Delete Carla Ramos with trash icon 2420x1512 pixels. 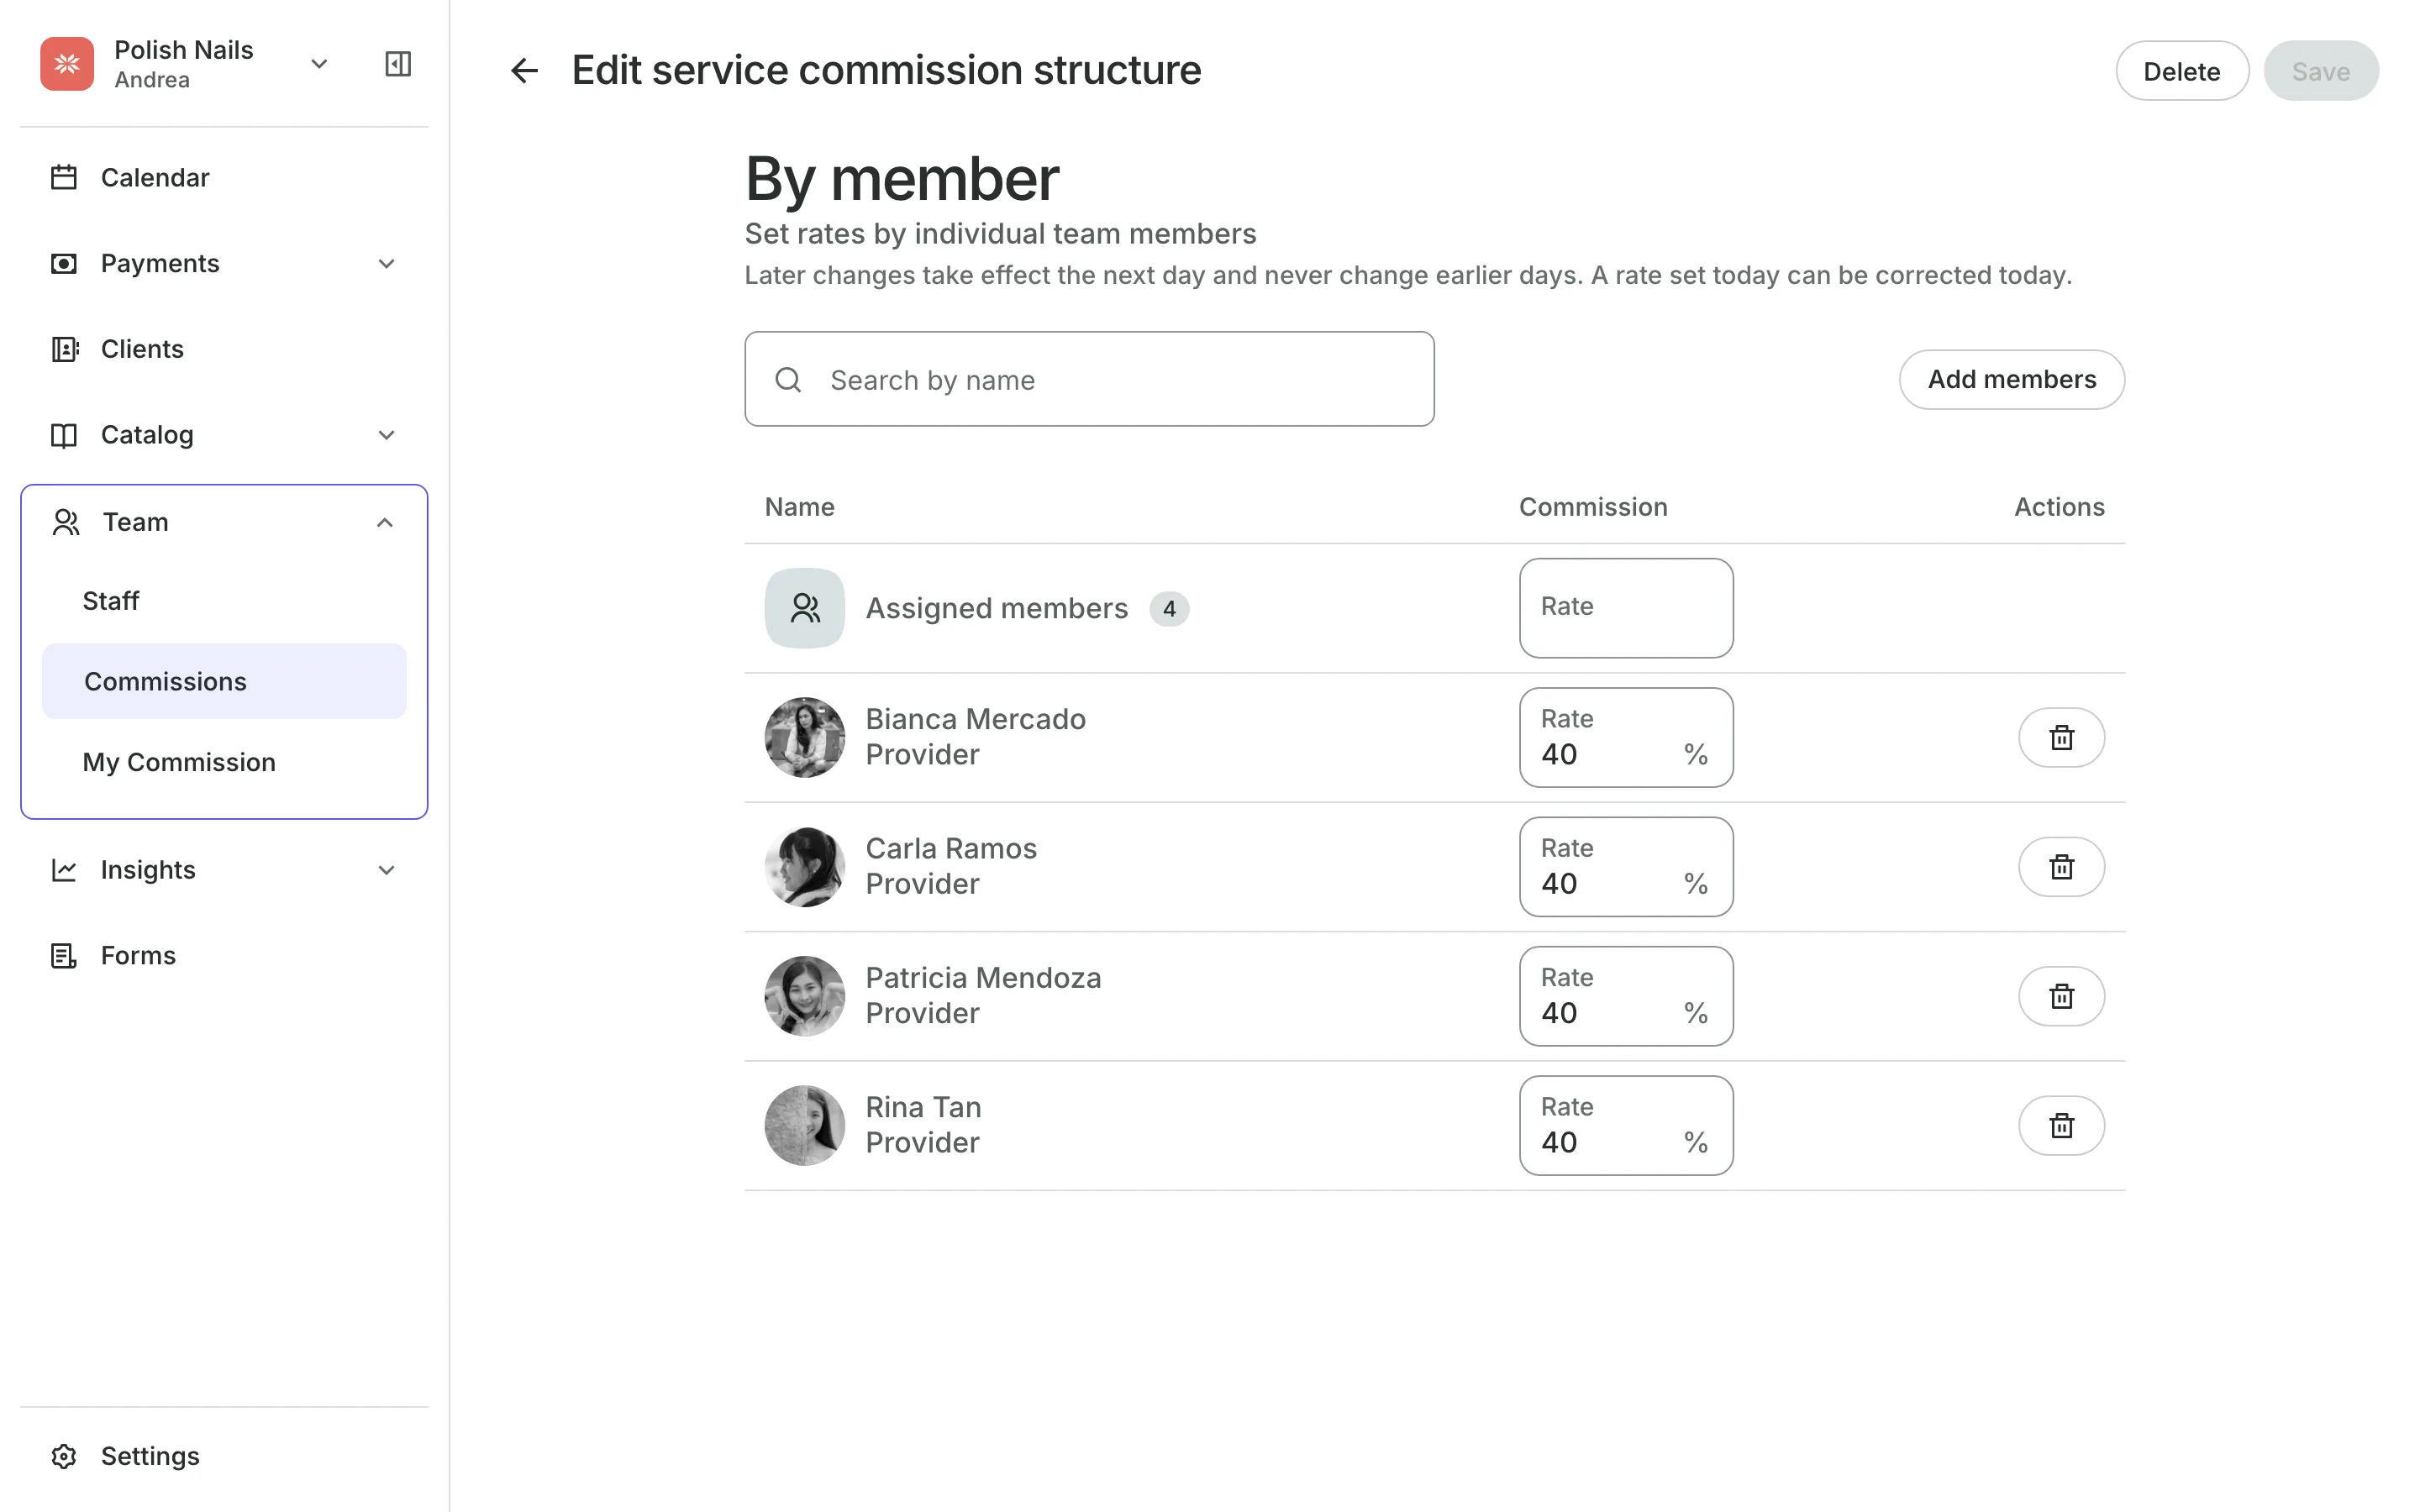(x=2061, y=867)
